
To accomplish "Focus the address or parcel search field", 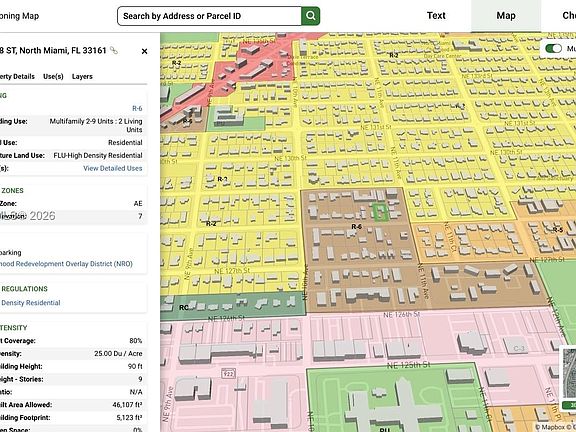I will (209, 16).
